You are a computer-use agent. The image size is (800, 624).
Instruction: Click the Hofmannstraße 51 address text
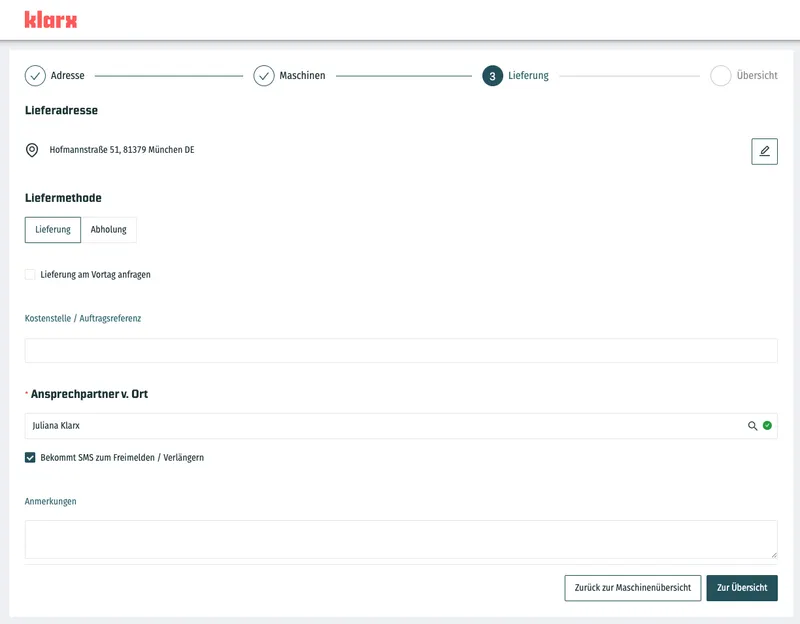(x=122, y=150)
